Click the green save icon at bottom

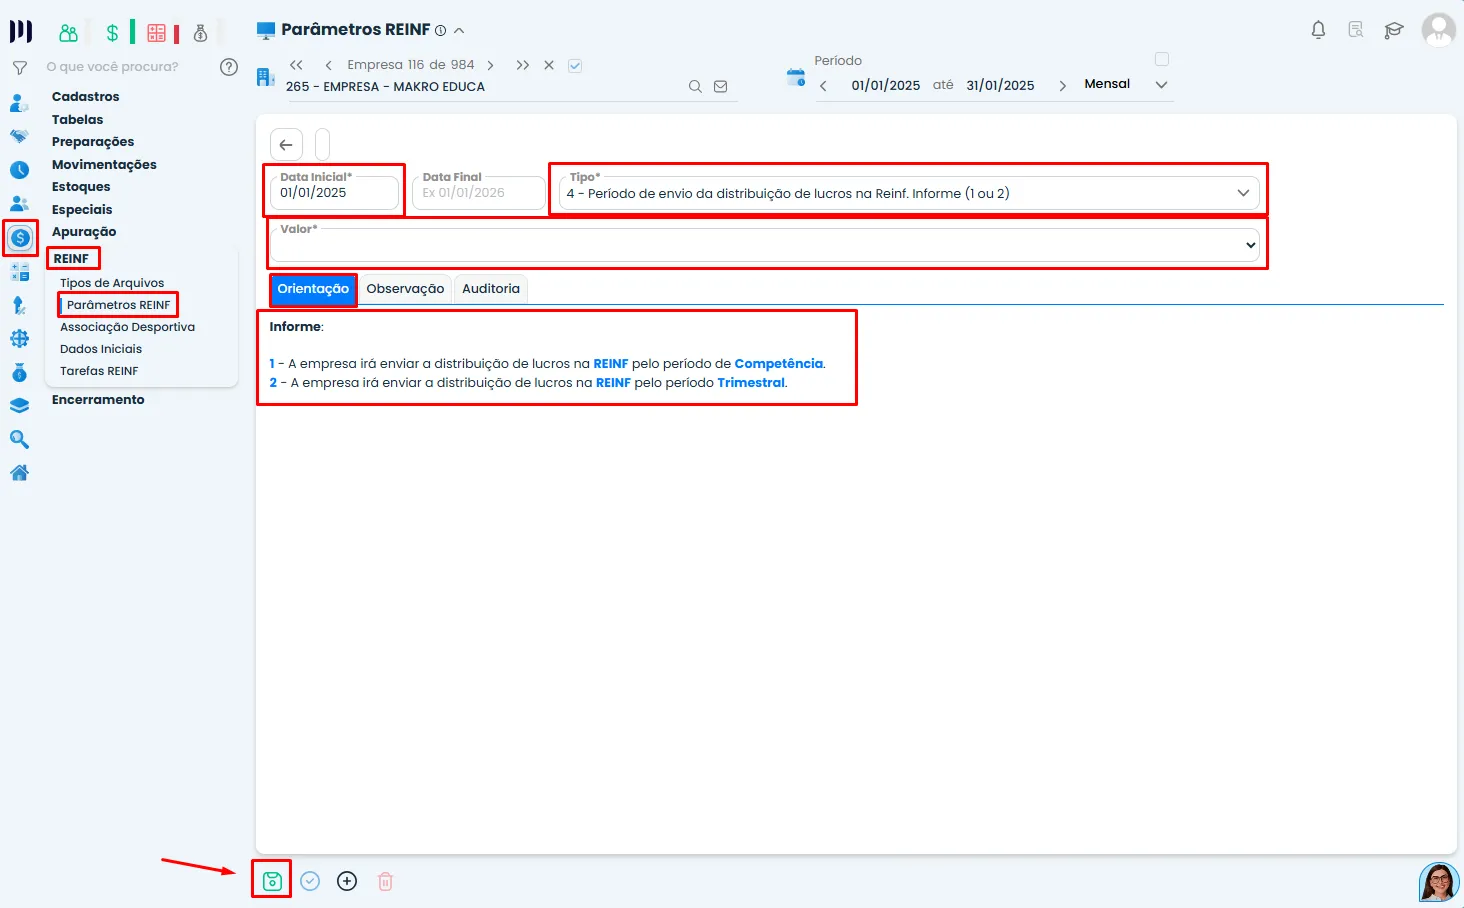tap(271, 881)
